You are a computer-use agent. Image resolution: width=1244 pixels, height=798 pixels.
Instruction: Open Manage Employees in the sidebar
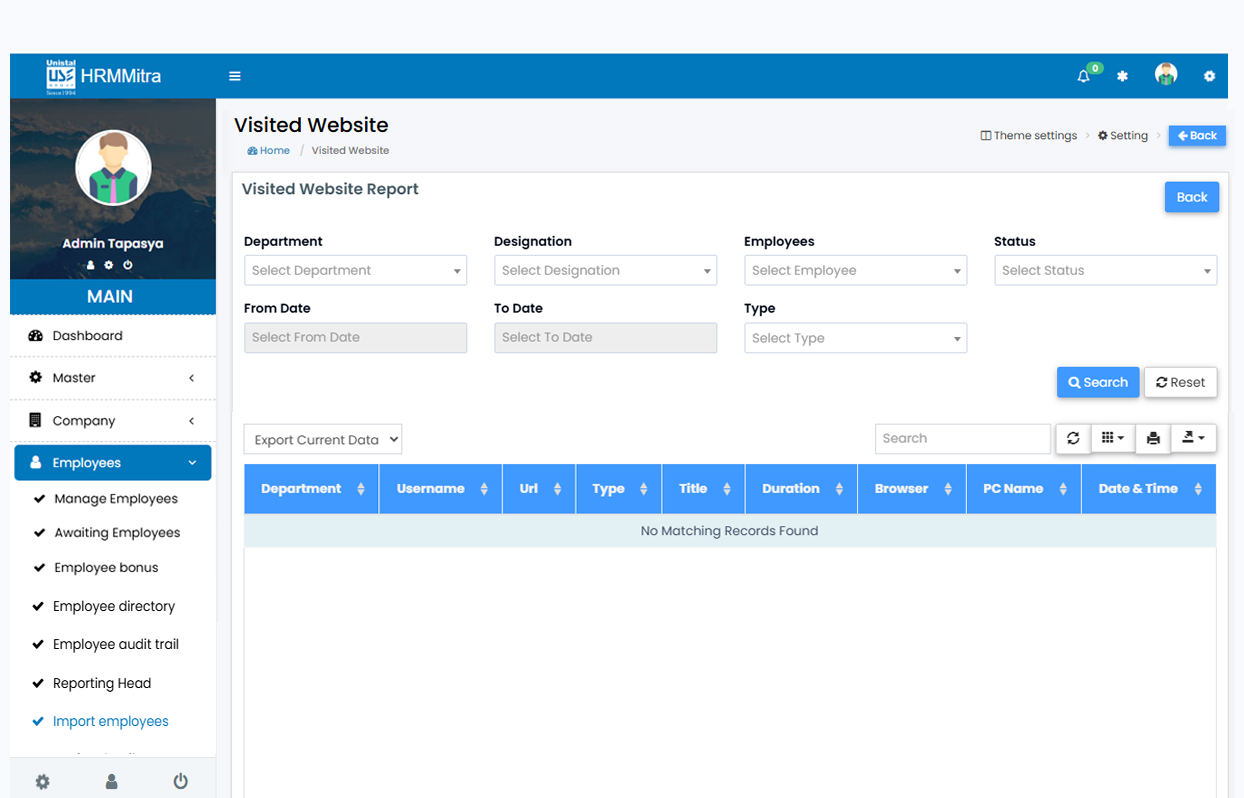116,499
